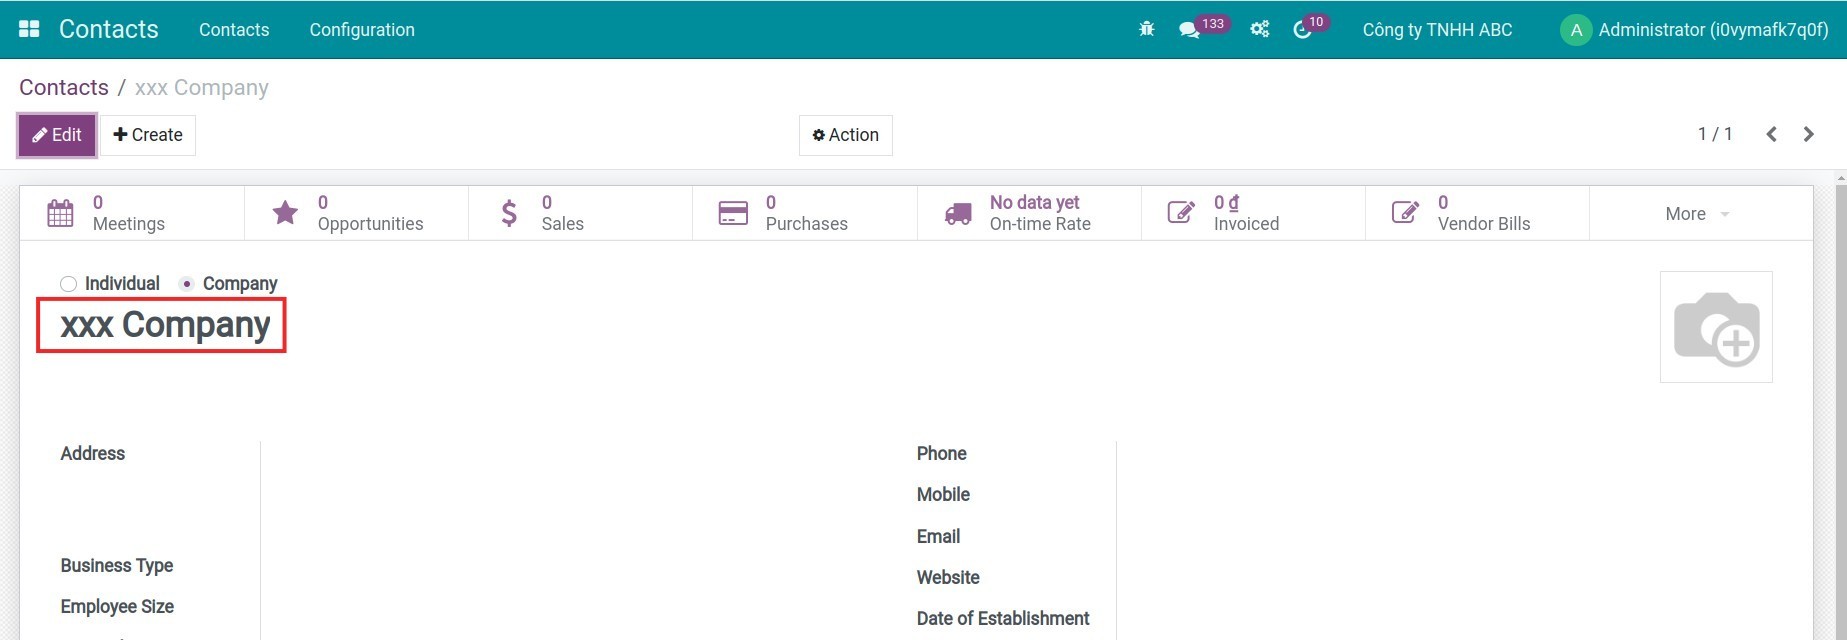Open Meetings calendar stat button
The image size is (1847, 640).
[x=131, y=213]
